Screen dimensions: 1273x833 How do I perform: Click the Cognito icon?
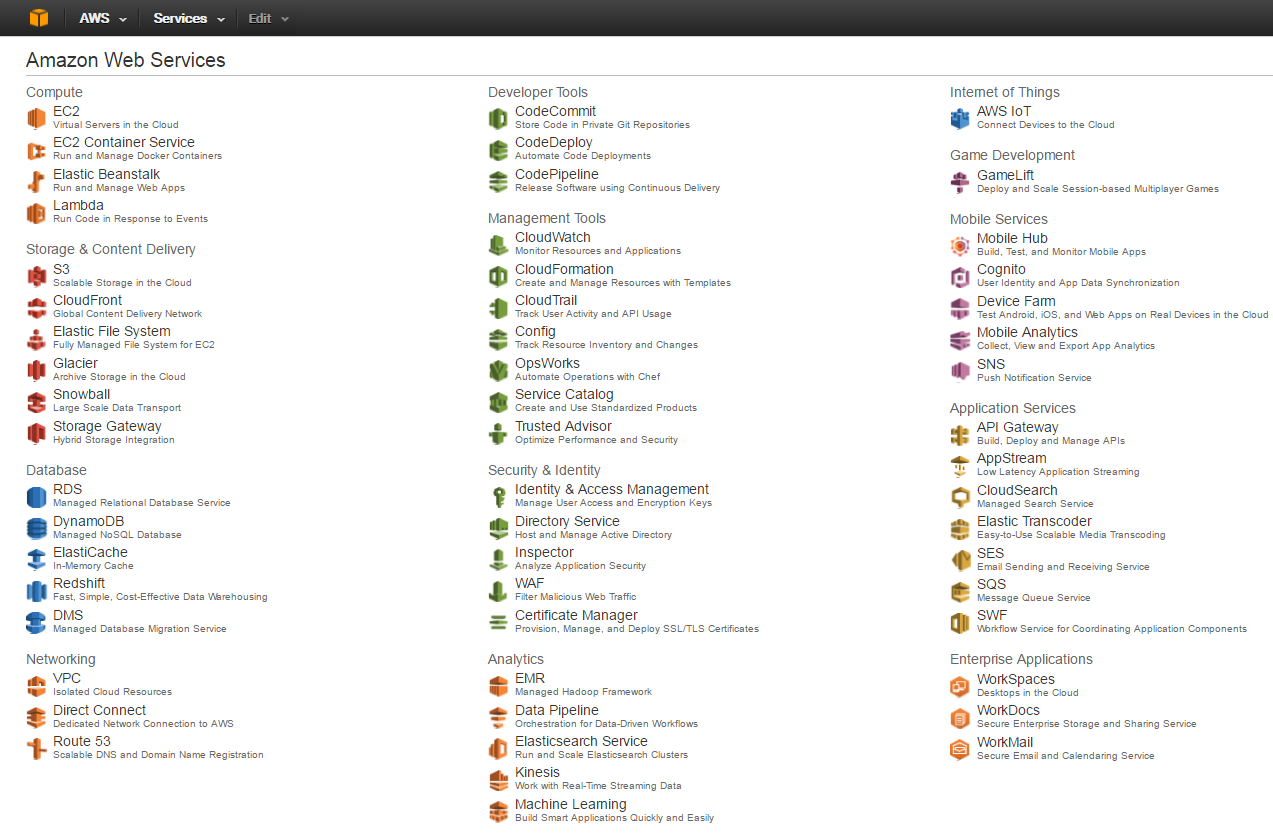point(960,276)
